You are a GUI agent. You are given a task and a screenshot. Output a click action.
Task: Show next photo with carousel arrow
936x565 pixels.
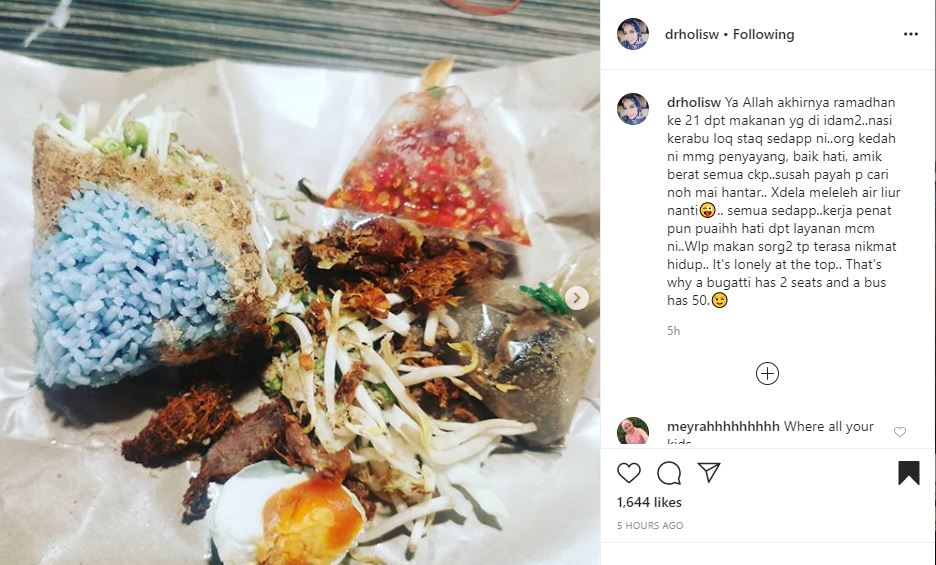(x=577, y=298)
